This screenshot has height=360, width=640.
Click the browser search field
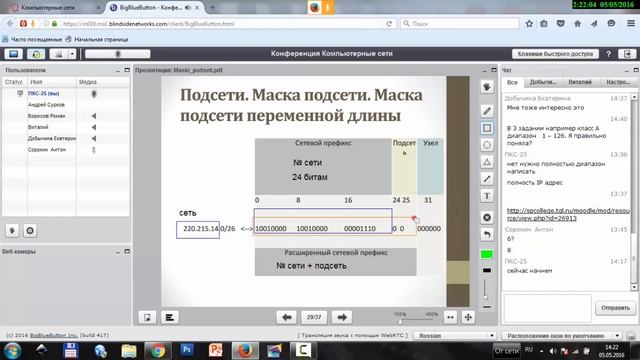point(460,24)
